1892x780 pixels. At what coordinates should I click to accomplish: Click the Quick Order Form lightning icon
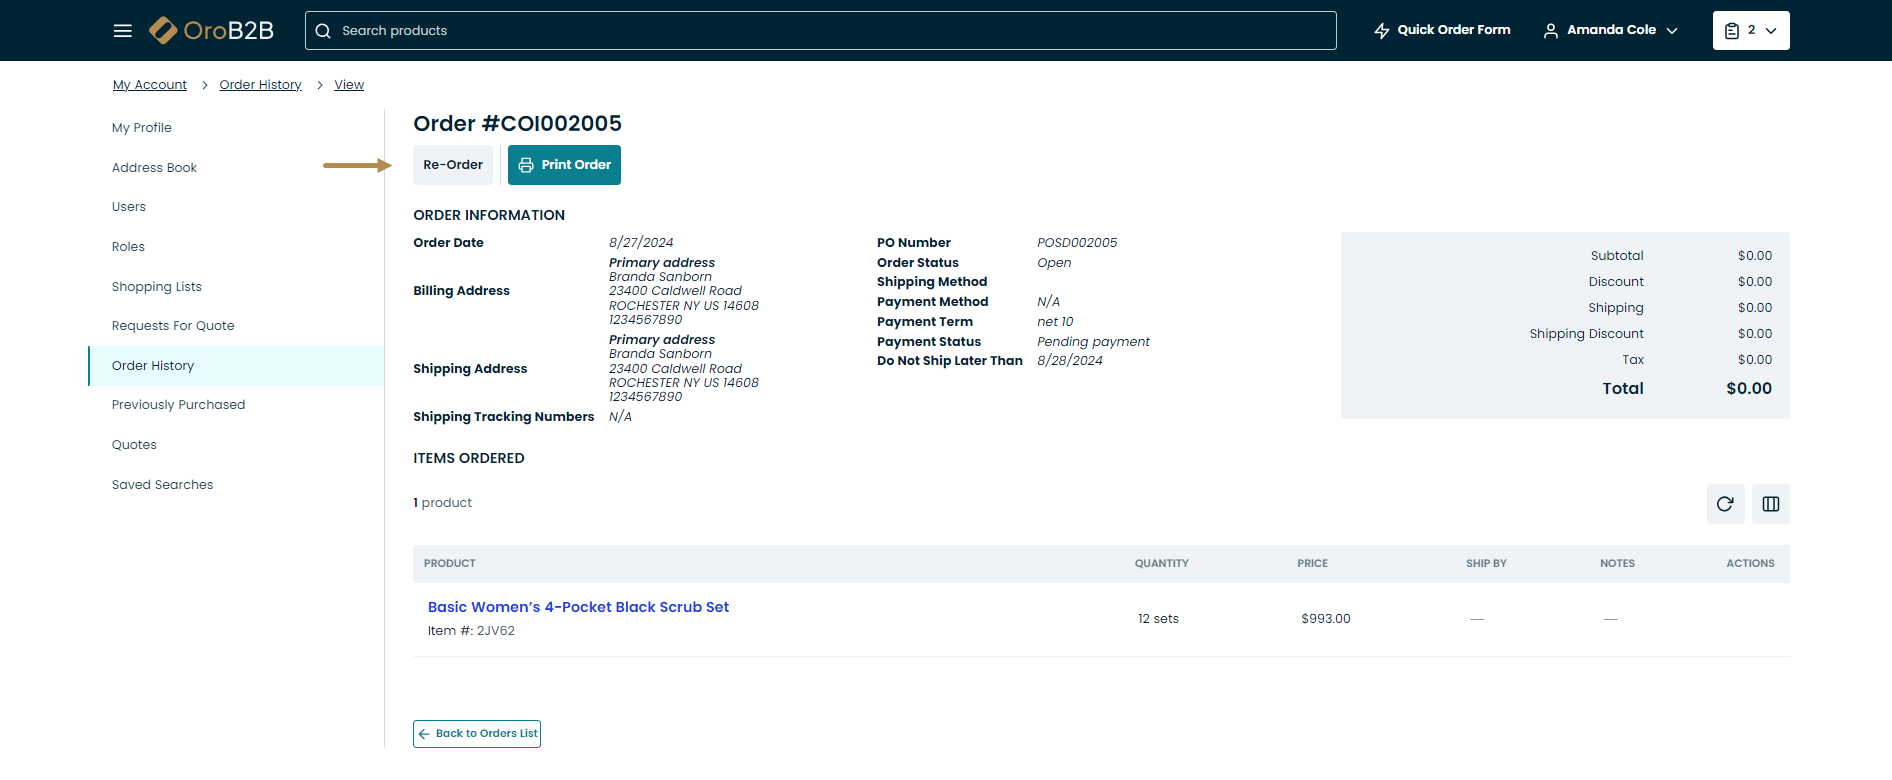point(1382,31)
